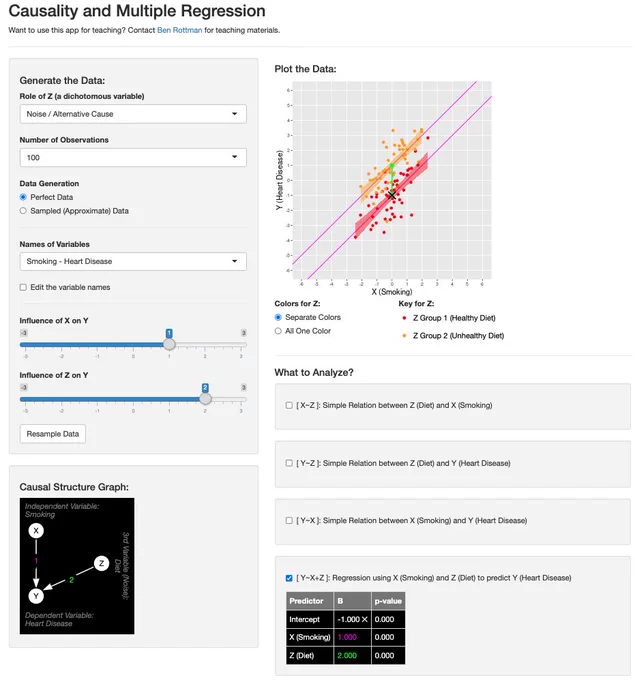Select Sampled (Approximate) Data option

[x=23, y=211]
